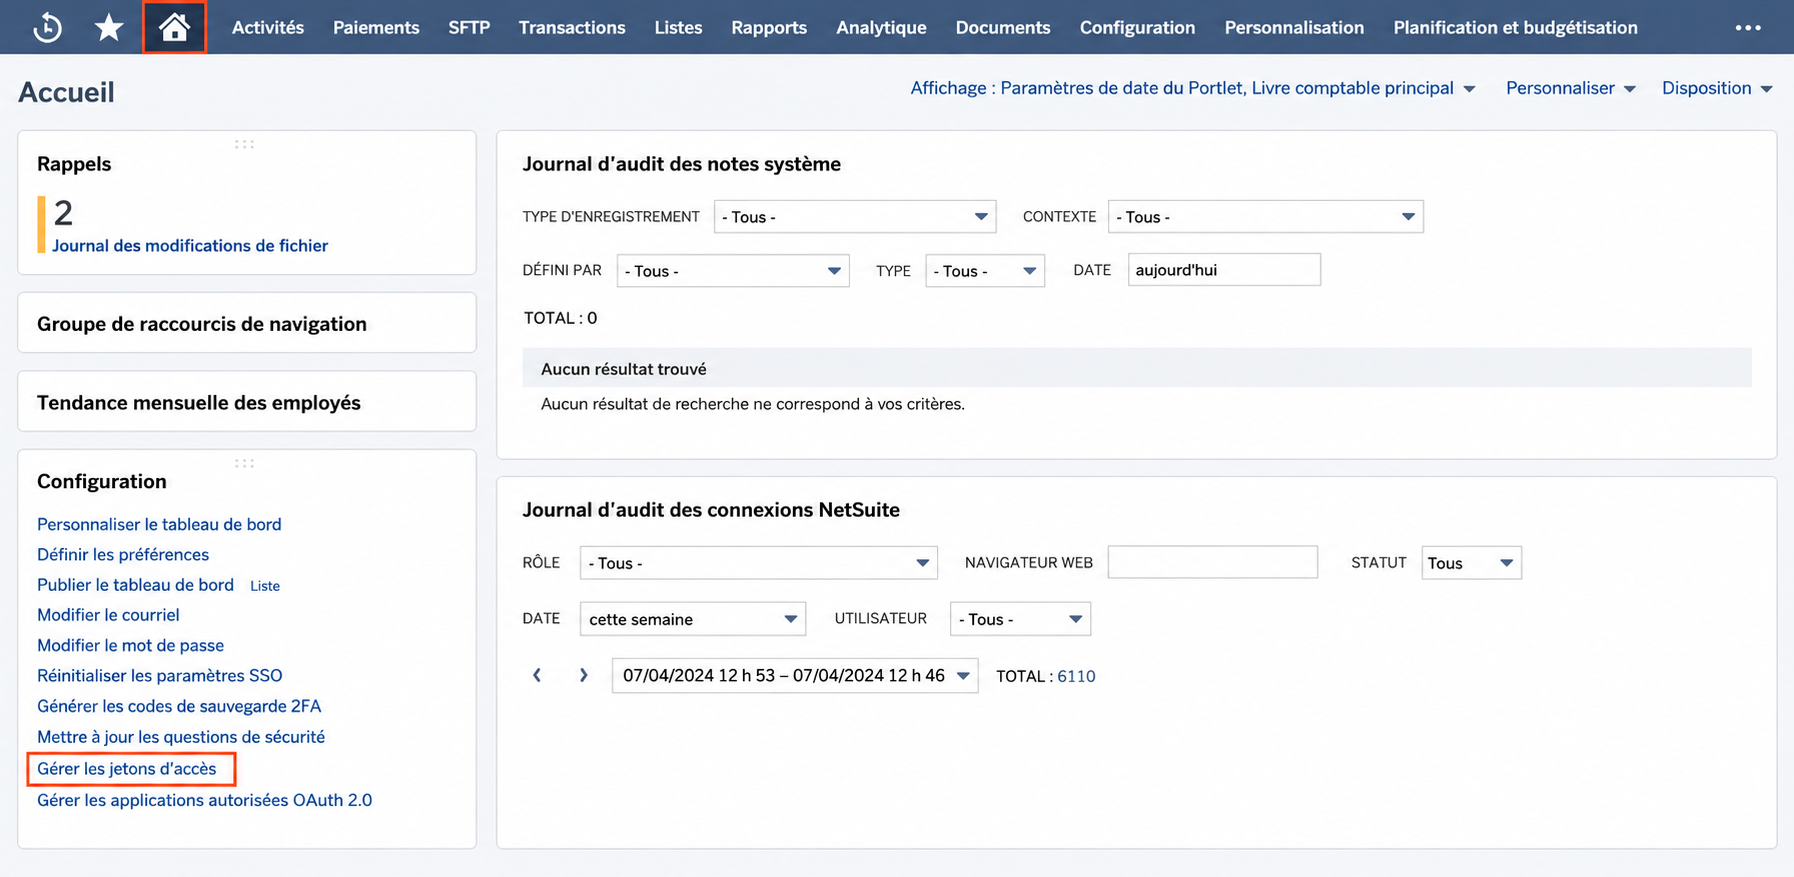Open Journal des modifications de fichier reminder
The width and height of the screenshot is (1794, 877).
(x=190, y=246)
